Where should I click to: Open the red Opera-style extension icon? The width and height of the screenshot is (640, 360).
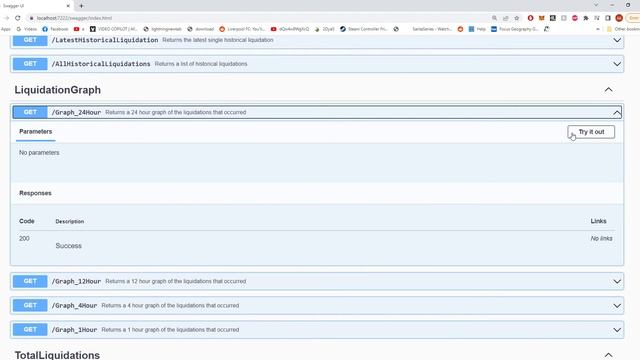530,18
